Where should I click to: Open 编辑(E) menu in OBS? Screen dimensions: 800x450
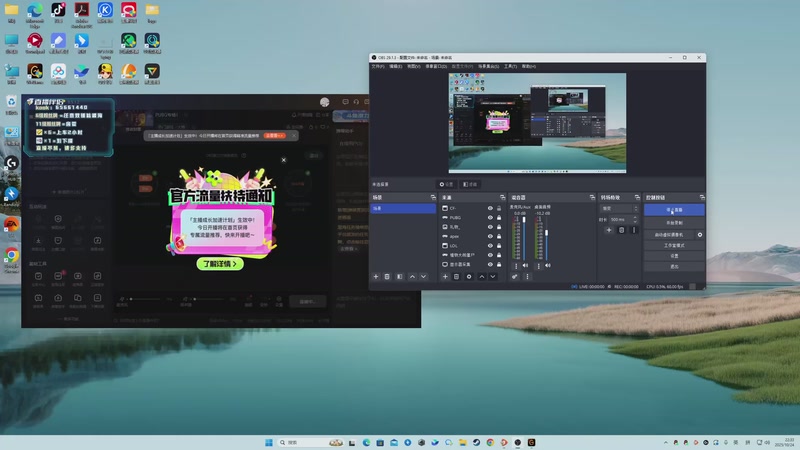(x=396, y=66)
